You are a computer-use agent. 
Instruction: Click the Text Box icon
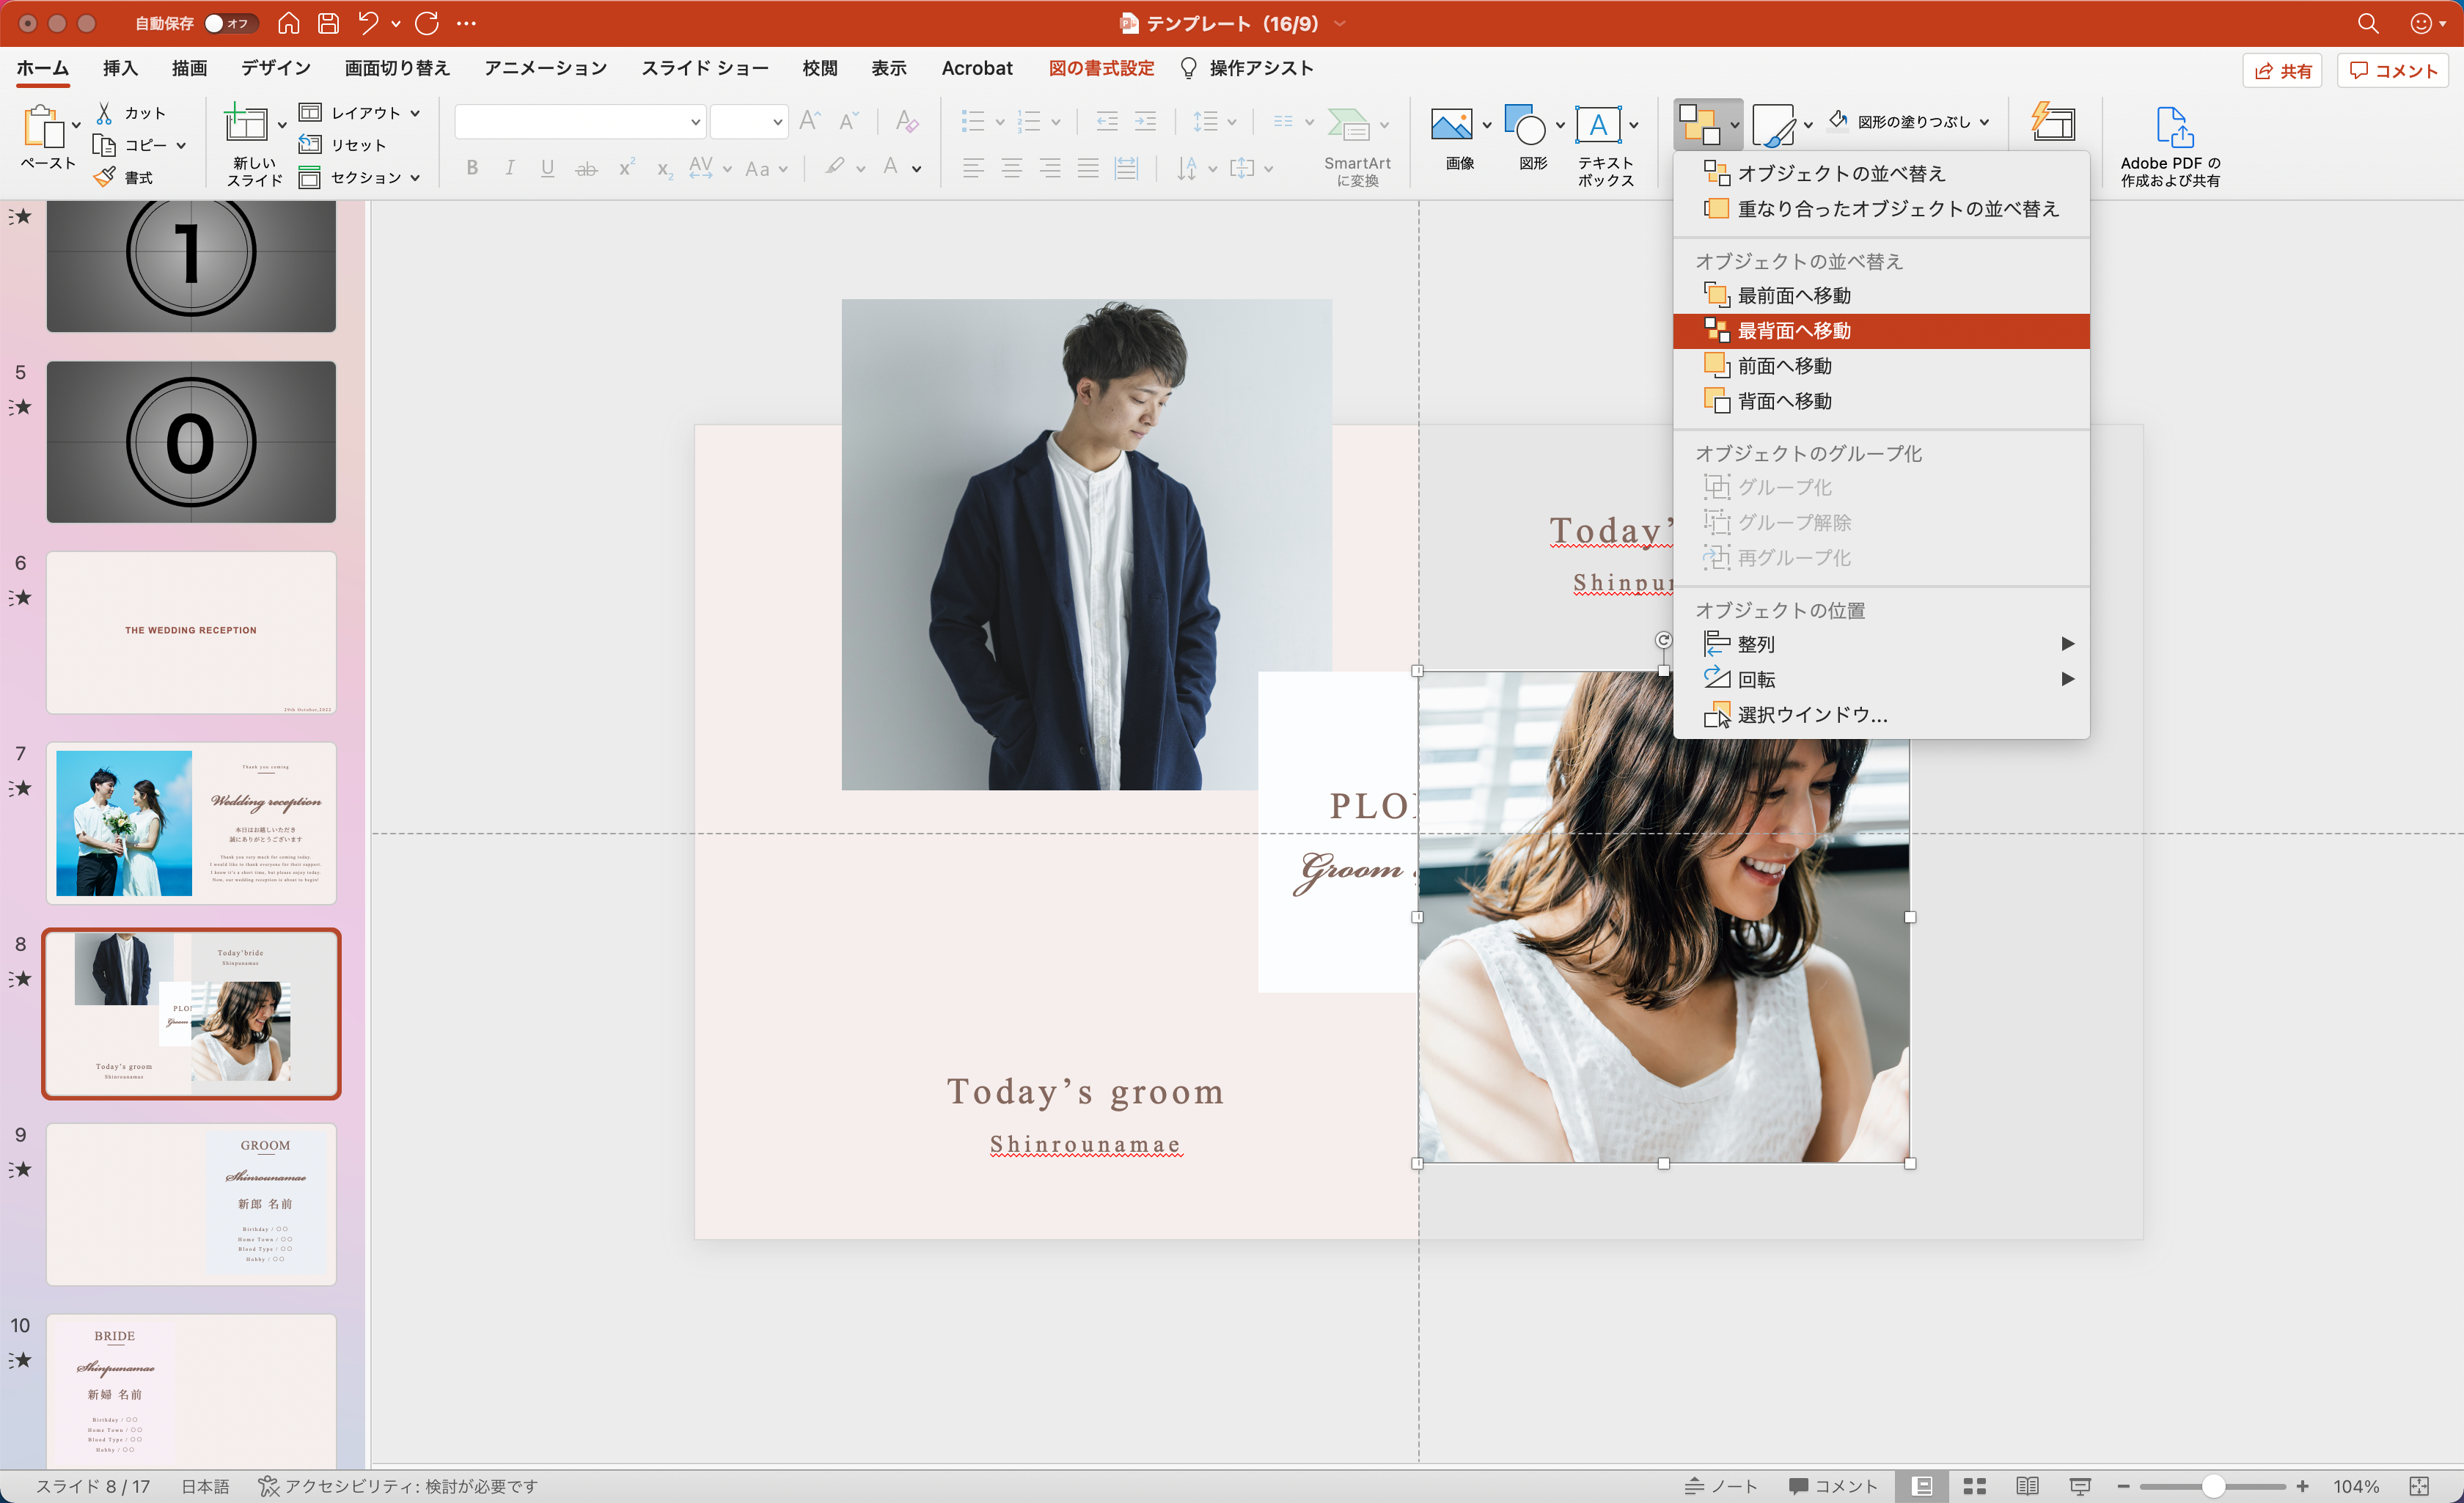coord(1598,125)
